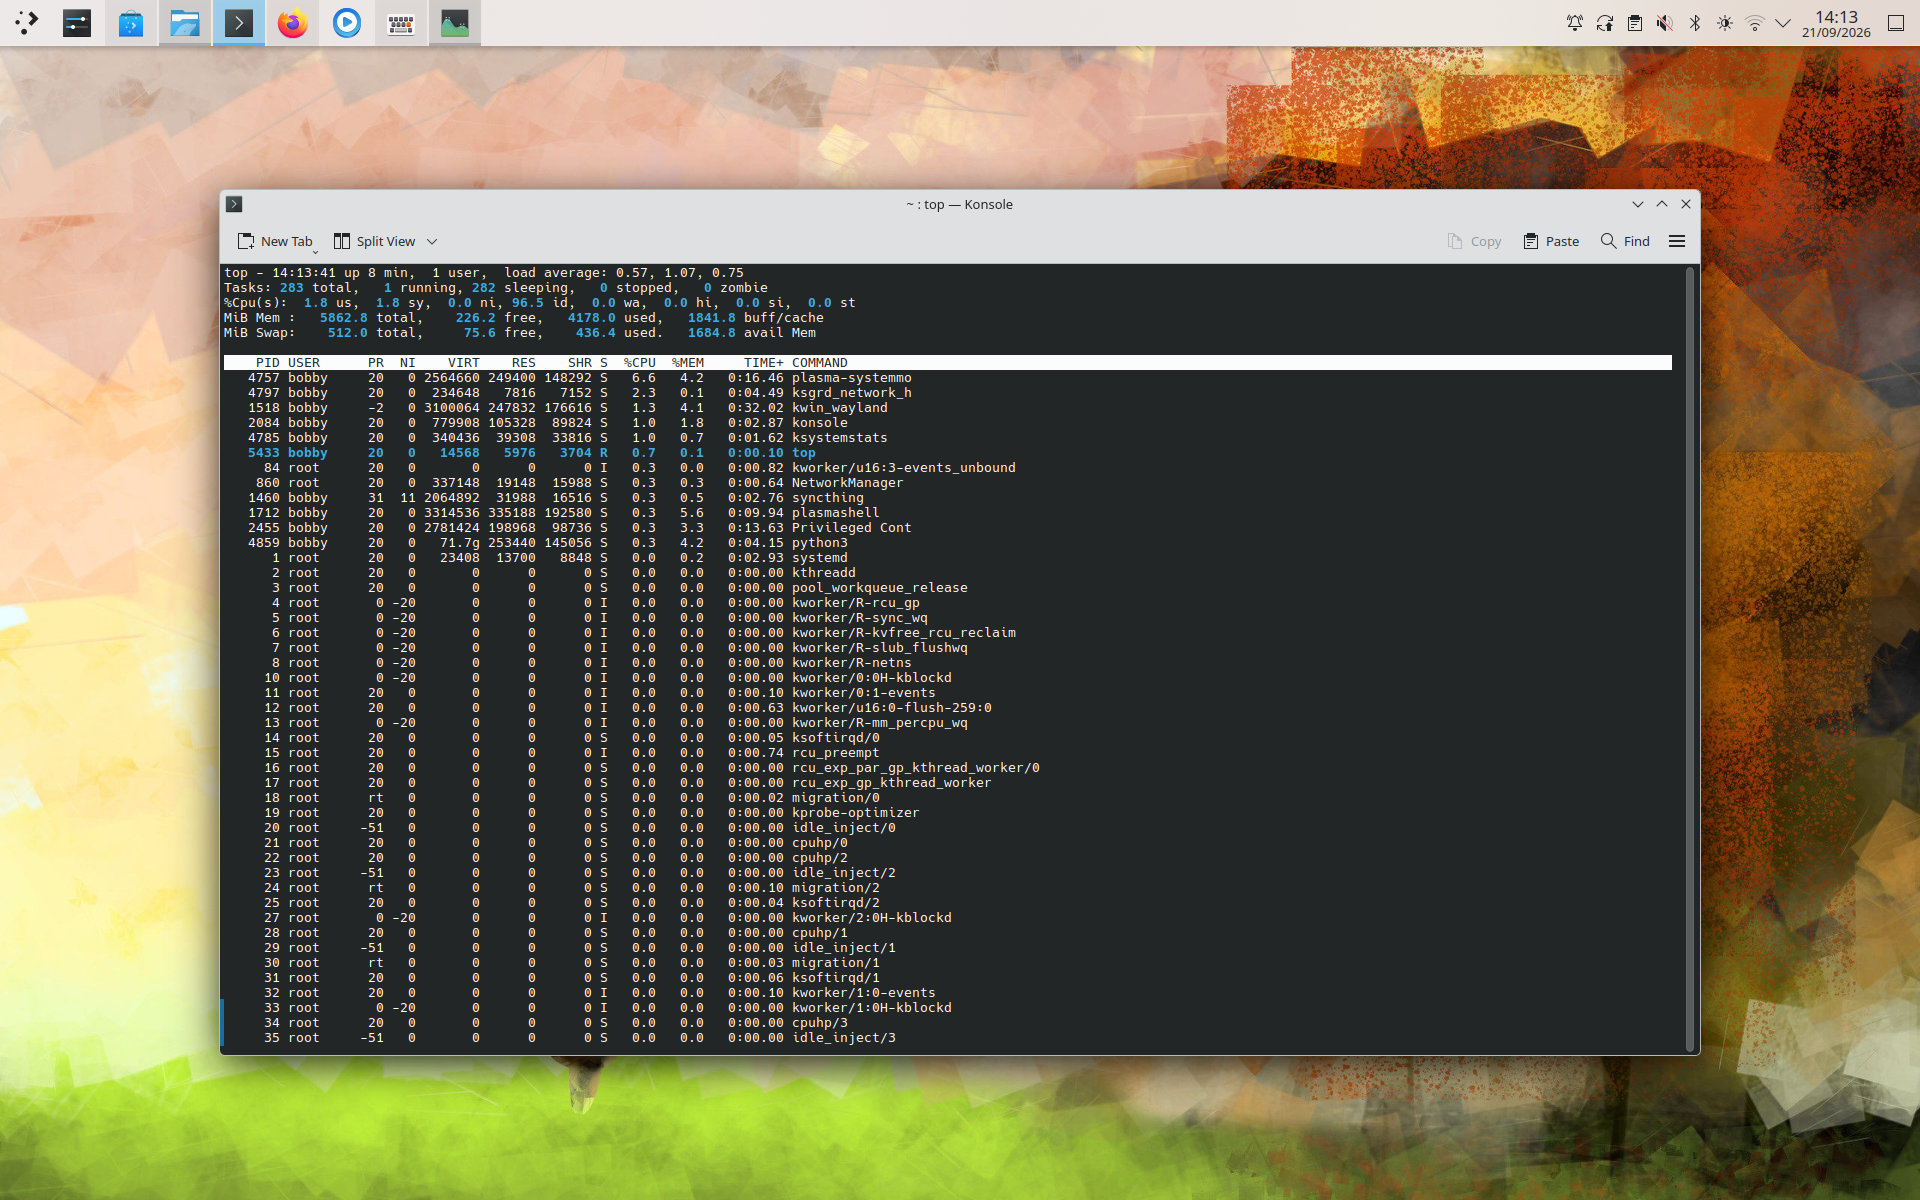This screenshot has height=1200, width=1920.
Task: Click the Konsole window title bar text
Action: tap(959, 204)
